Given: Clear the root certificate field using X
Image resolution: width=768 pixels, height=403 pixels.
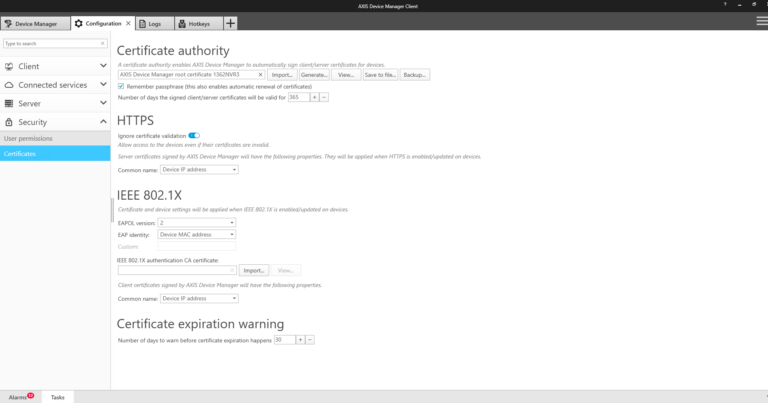Looking at the screenshot, I should point(261,74).
